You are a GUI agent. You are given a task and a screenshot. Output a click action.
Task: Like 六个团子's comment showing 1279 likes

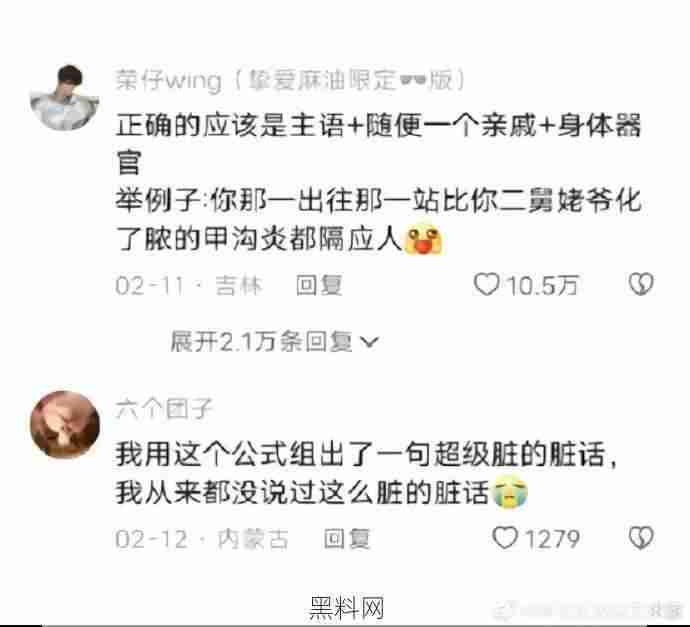[x=505, y=538]
